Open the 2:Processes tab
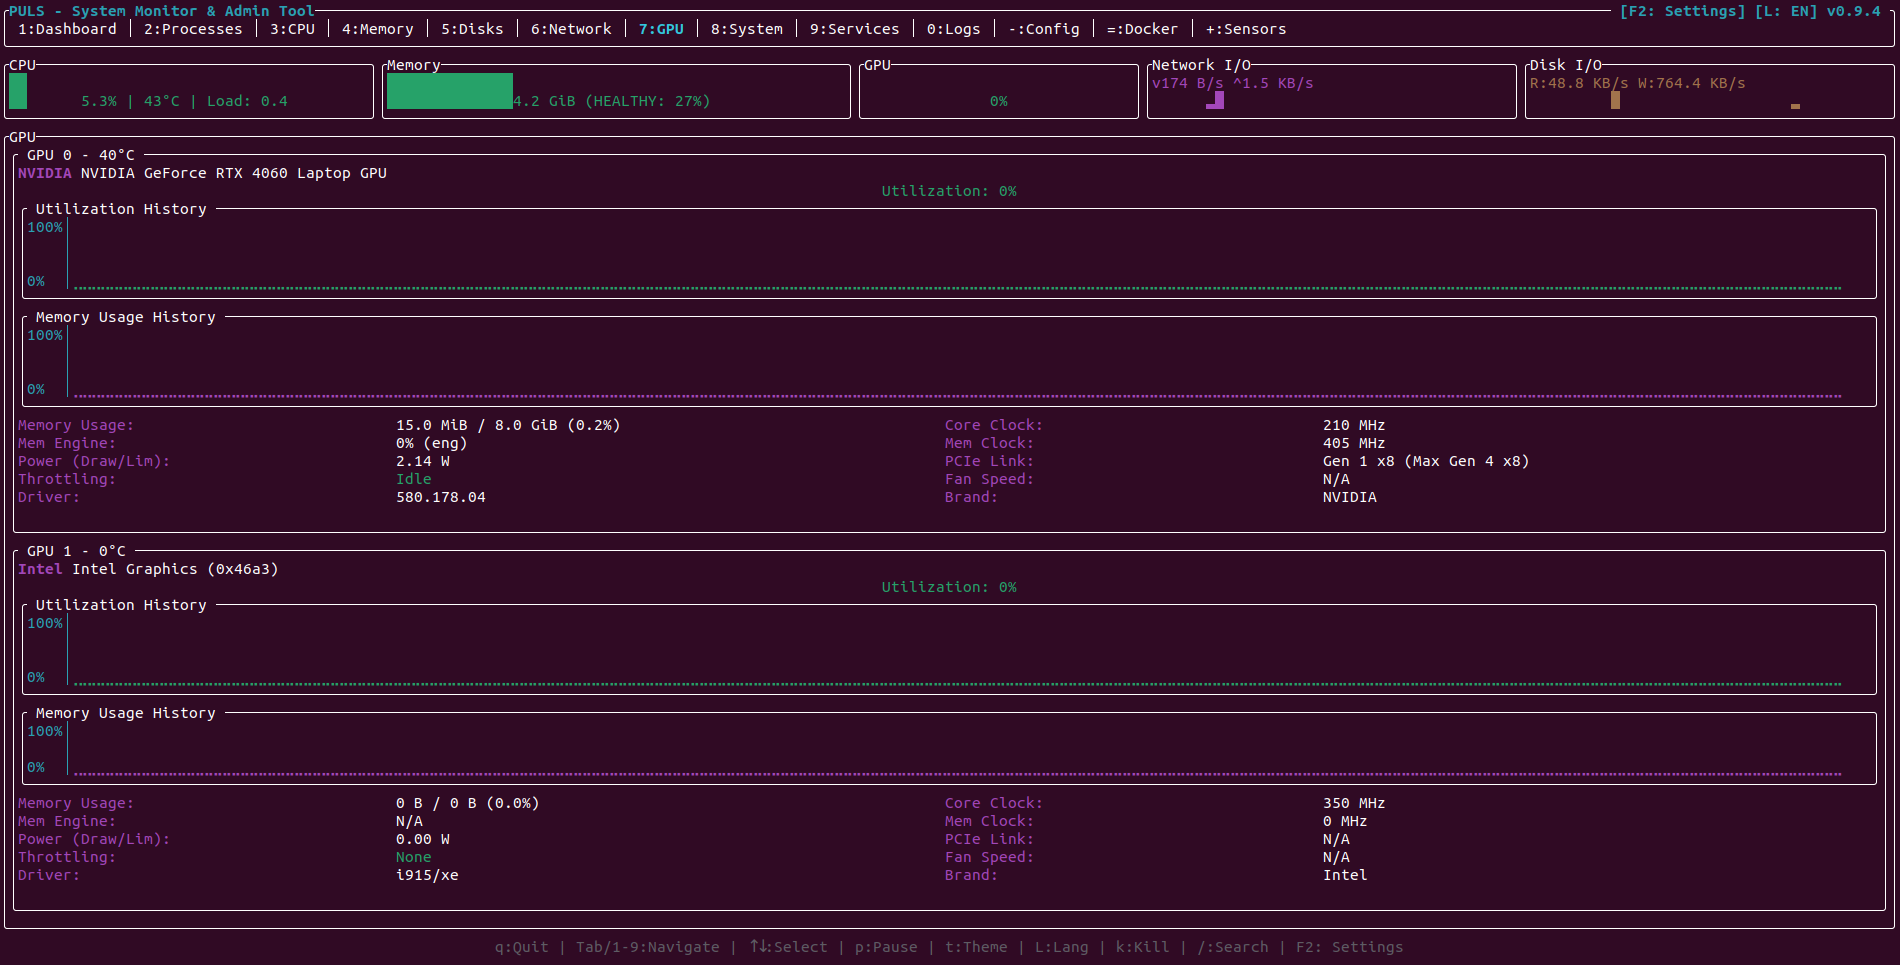The image size is (1900, 965). tap(193, 29)
